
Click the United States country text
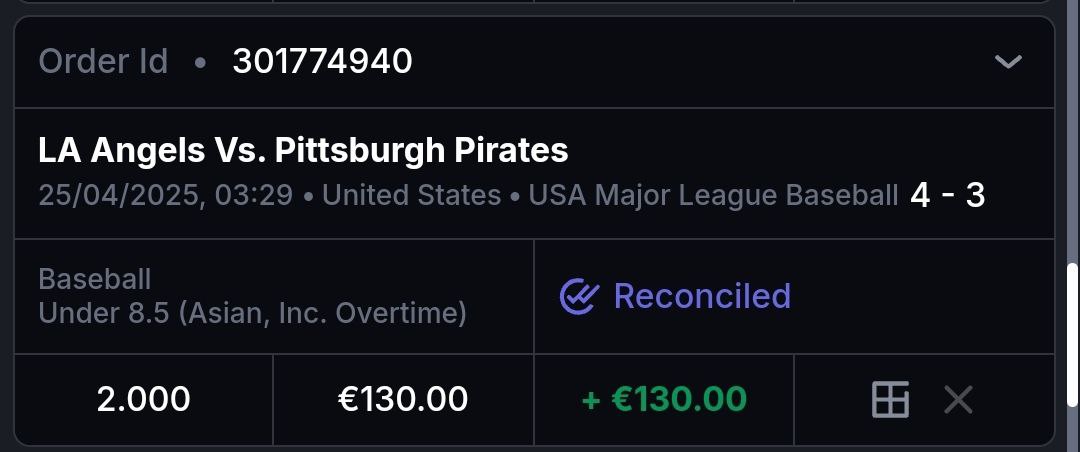click(411, 195)
